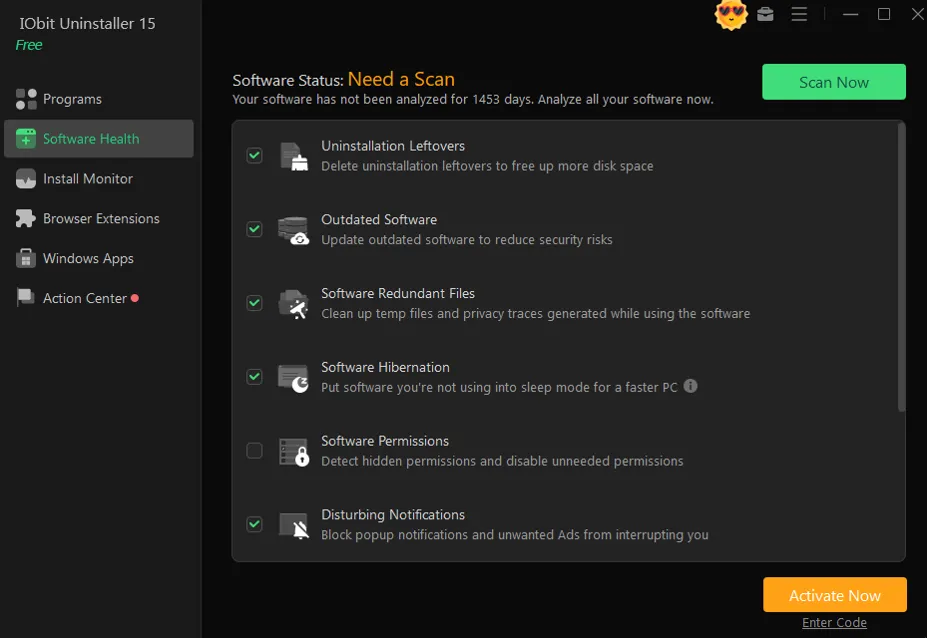Open Browser Extensions section
This screenshot has height=638, width=927.
tap(99, 218)
